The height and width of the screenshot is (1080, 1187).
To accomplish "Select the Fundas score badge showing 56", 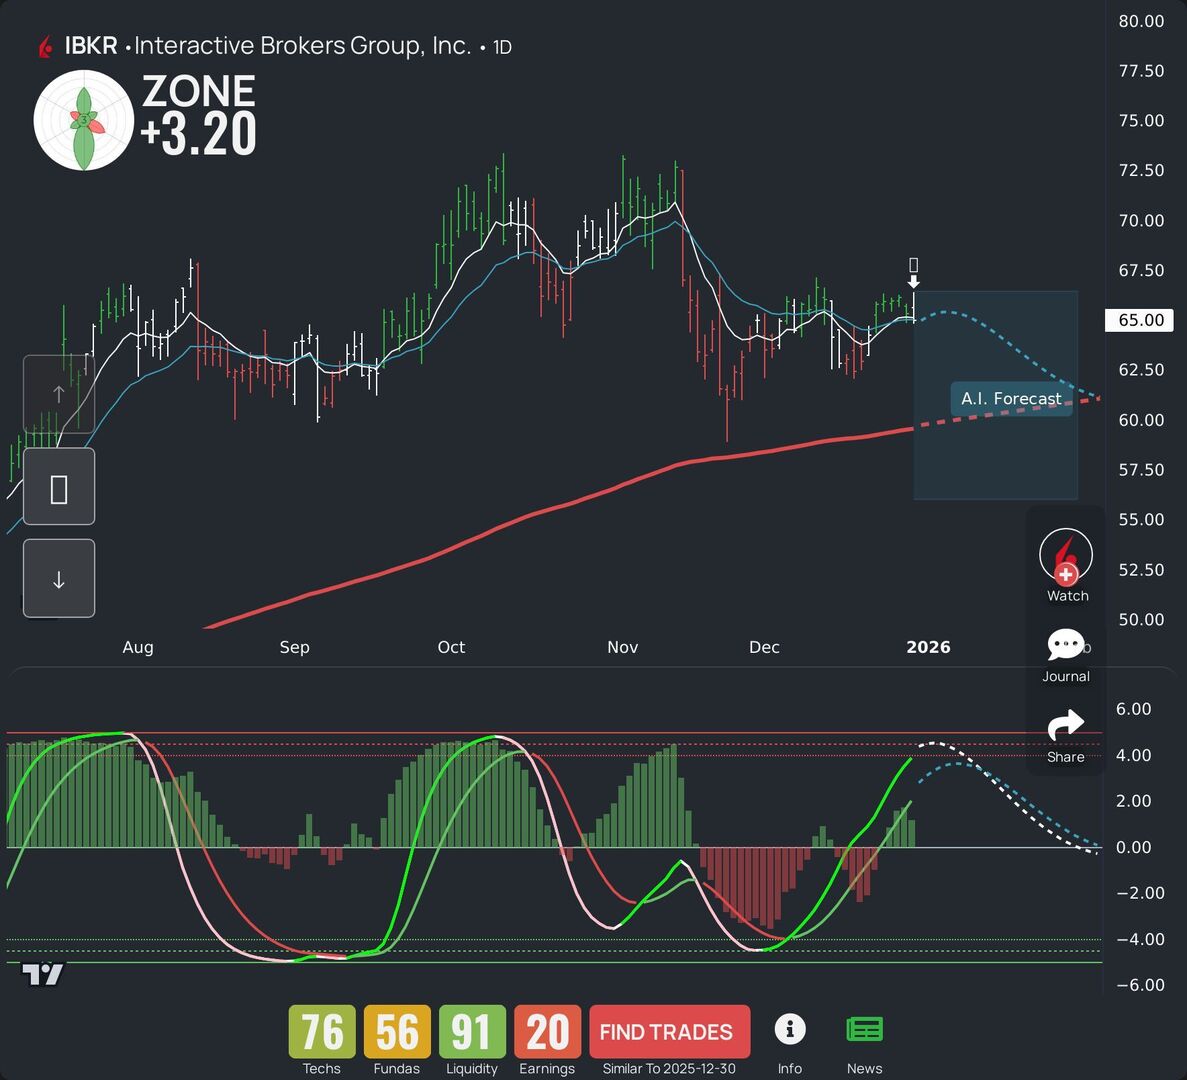I will pyautogui.click(x=396, y=1031).
